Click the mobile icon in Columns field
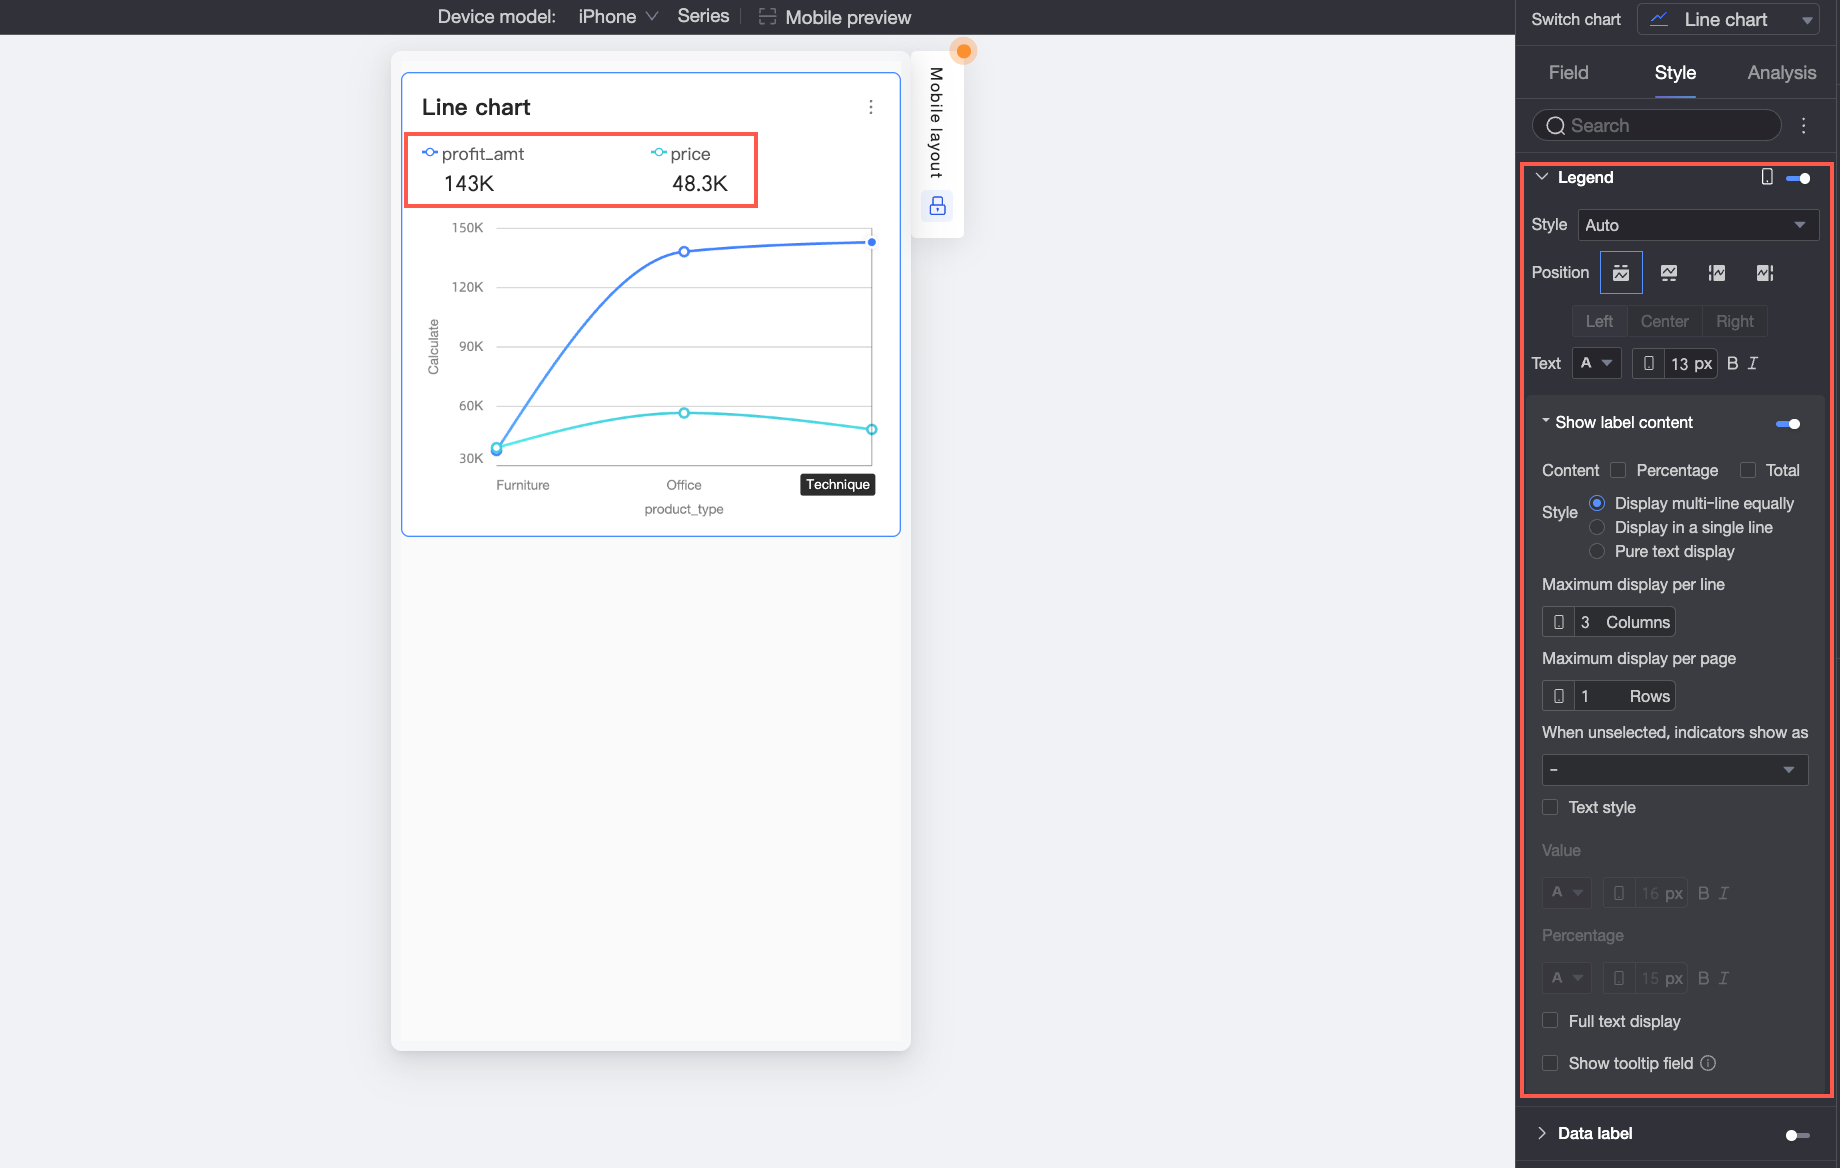1840x1168 pixels. 1559,622
